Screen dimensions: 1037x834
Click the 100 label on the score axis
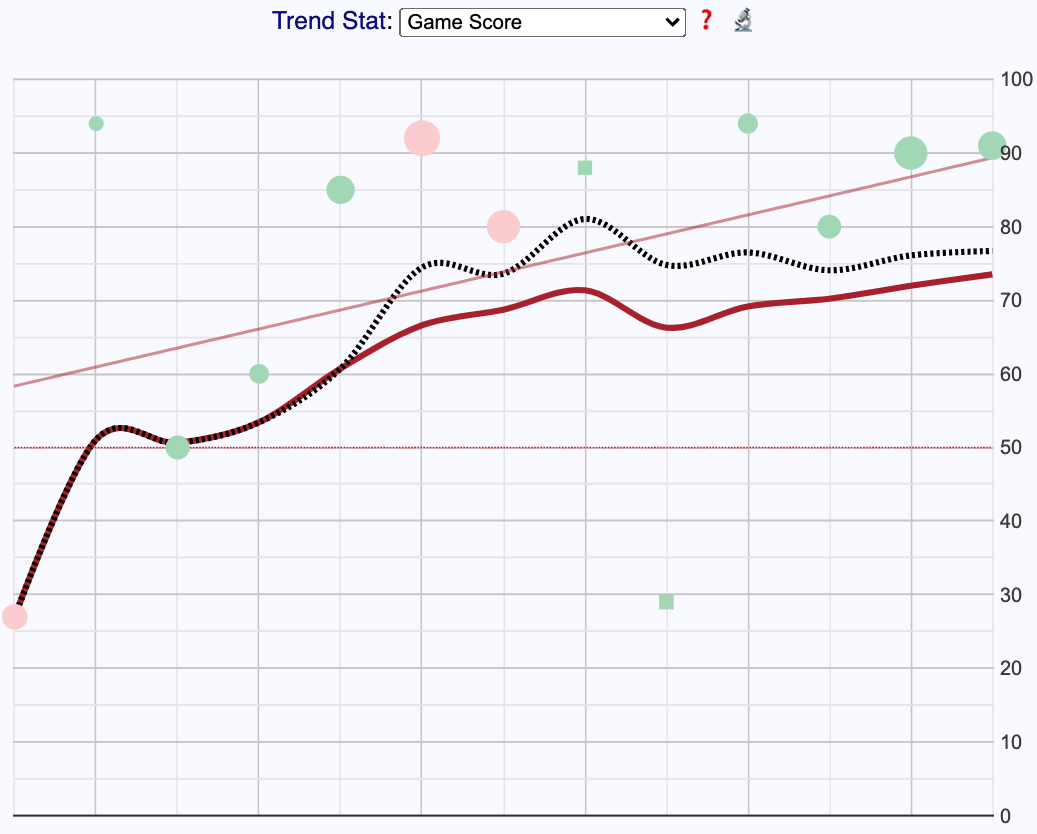1015,79
